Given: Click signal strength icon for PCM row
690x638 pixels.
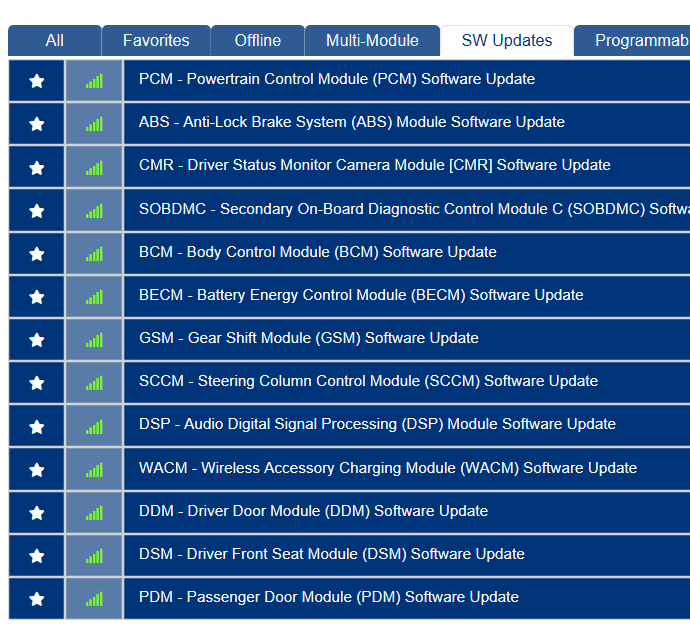Looking at the screenshot, I should tap(94, 81).
